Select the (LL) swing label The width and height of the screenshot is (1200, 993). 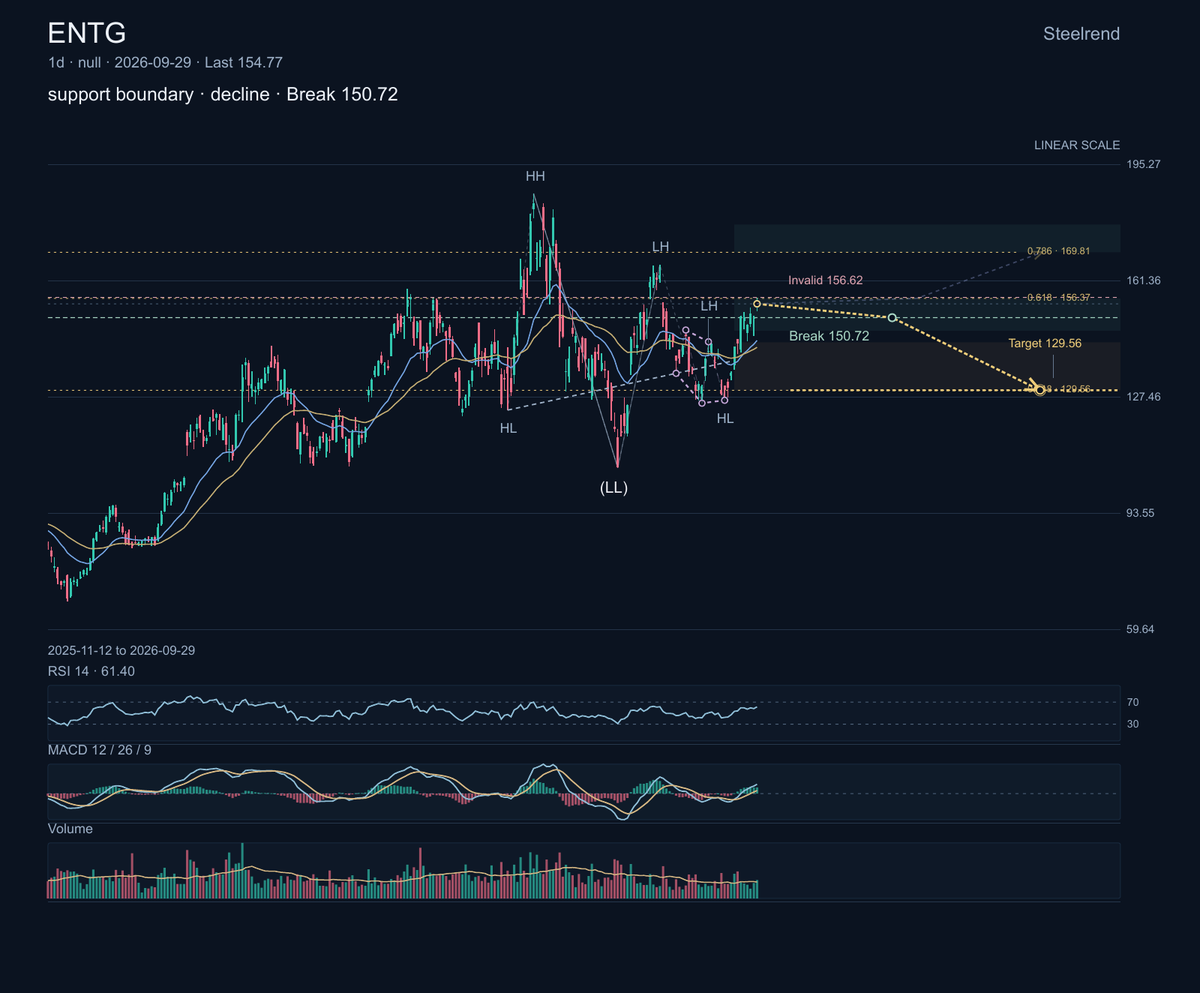(x=613, y=487)
